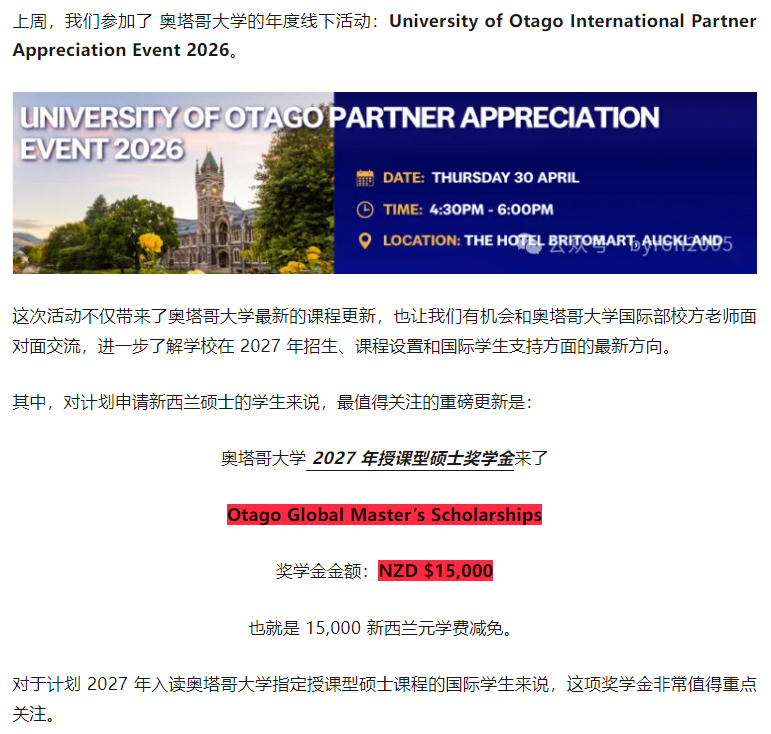
Task: Click highlighted amount 'NZD $15,000'
Action: (x=436, y=571)
